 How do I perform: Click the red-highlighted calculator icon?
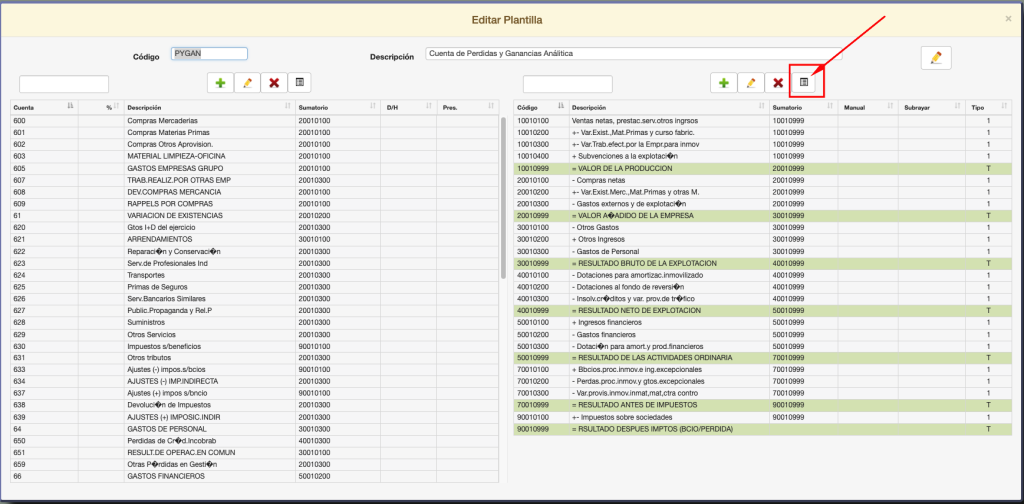coord(804,83)
